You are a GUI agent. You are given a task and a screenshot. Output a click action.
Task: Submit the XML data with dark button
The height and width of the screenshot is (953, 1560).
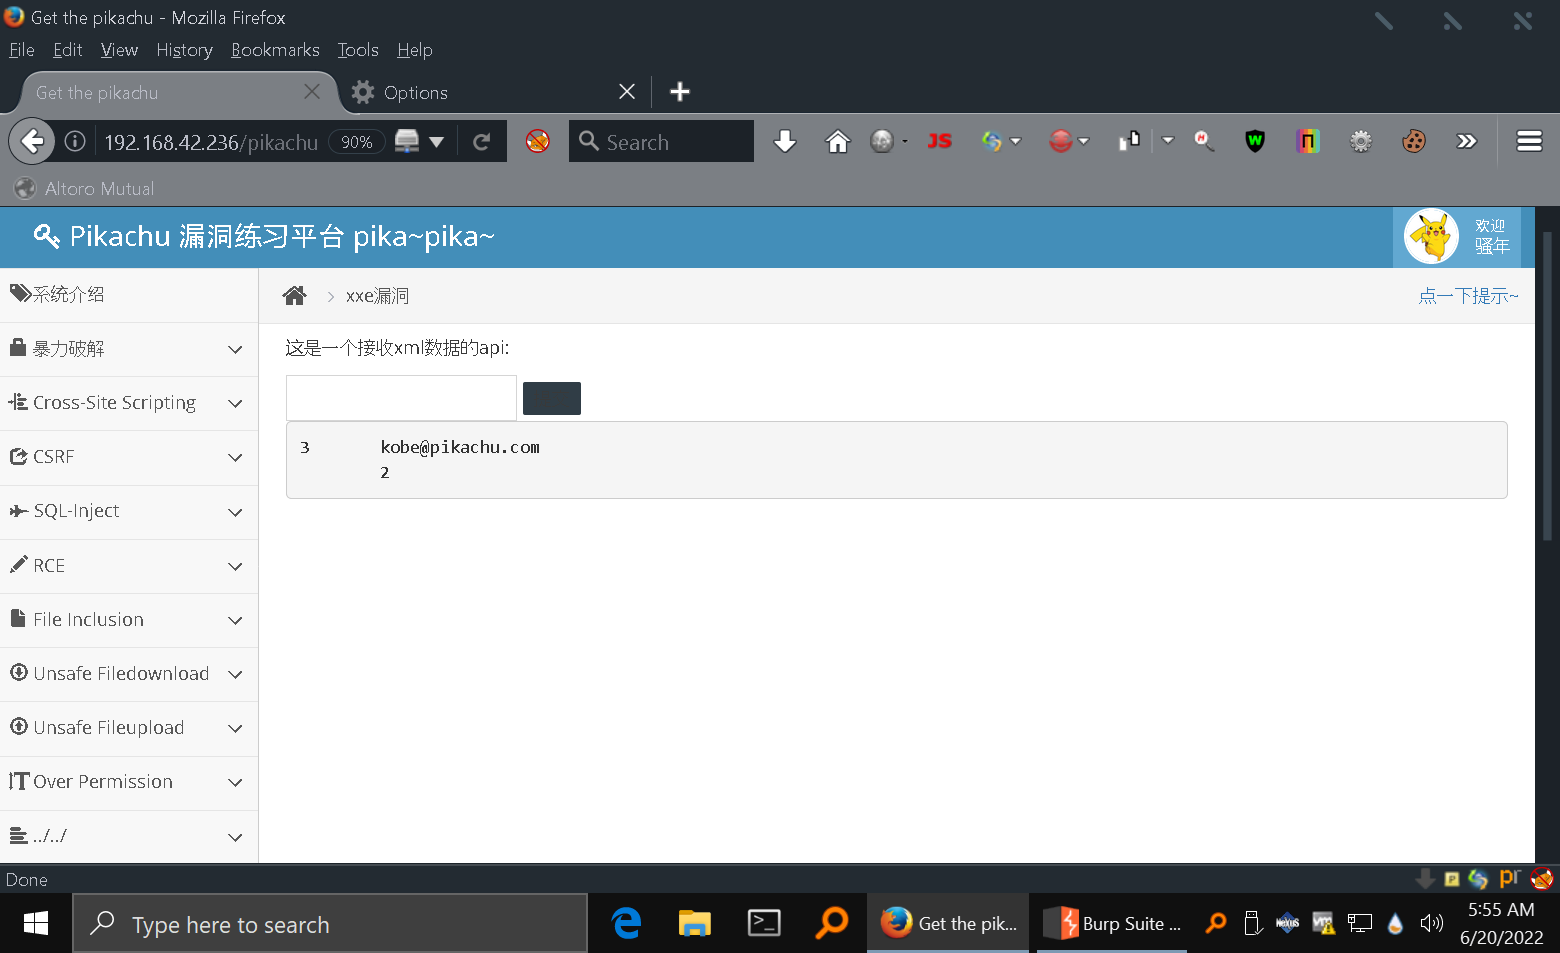coord(552,398)
